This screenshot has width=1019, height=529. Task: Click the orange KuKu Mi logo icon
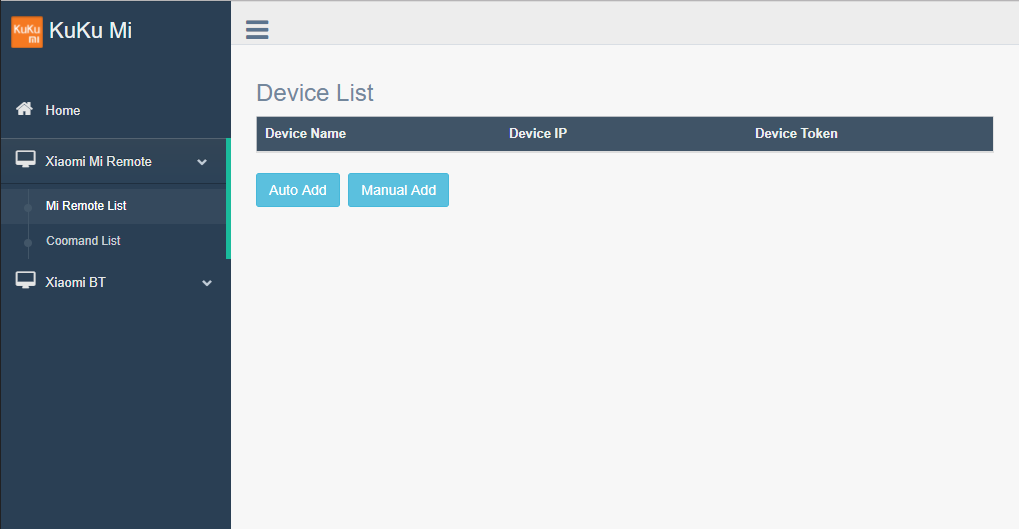tap(26, 31)
